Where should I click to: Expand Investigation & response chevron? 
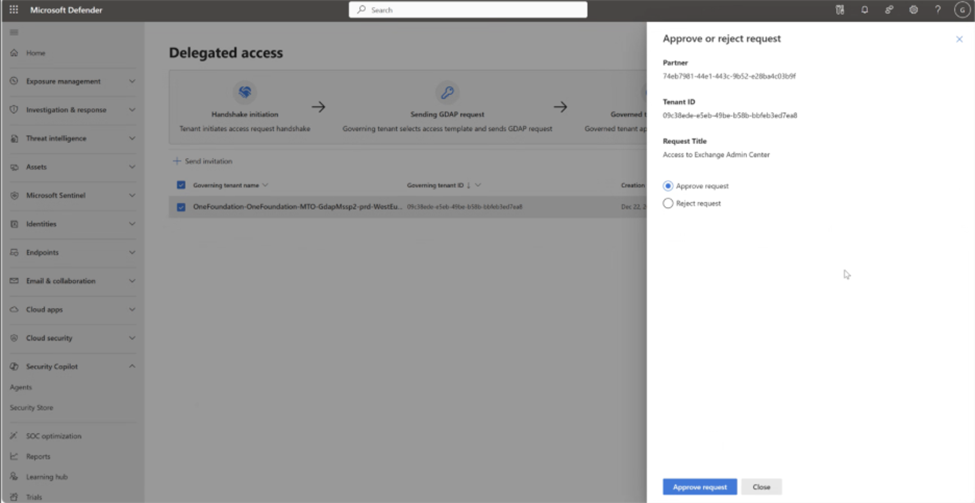click(x=132, y=109)
